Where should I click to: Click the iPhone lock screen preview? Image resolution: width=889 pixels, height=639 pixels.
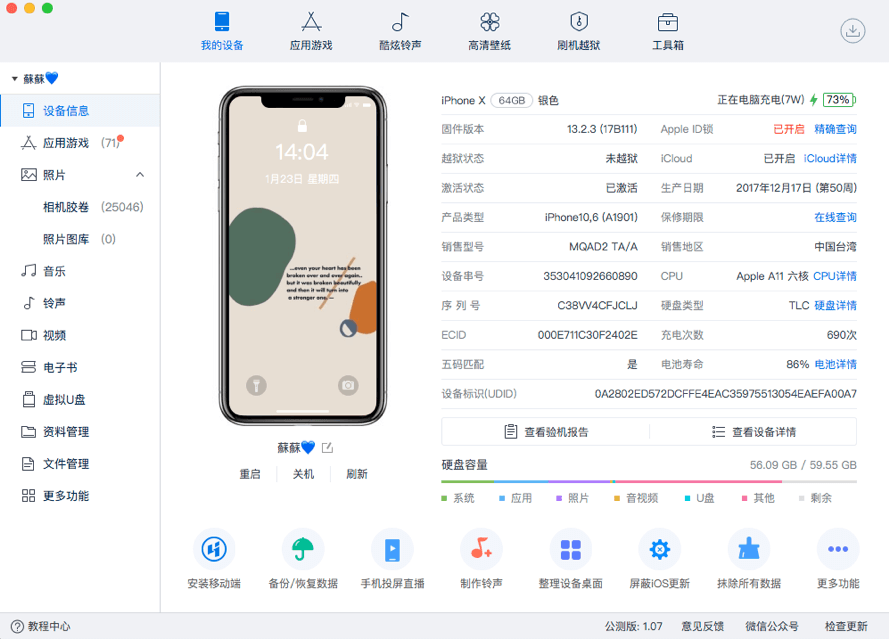pyautogui.click(x=302, y=256)
